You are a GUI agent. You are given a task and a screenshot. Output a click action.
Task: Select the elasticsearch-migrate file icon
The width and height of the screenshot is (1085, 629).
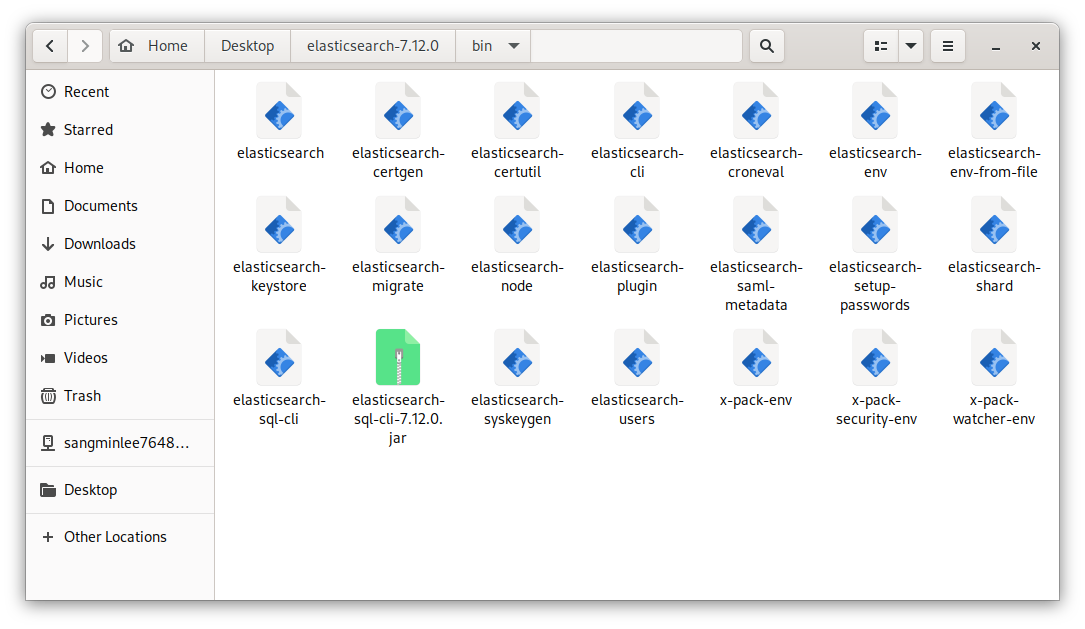coord(398,225)
